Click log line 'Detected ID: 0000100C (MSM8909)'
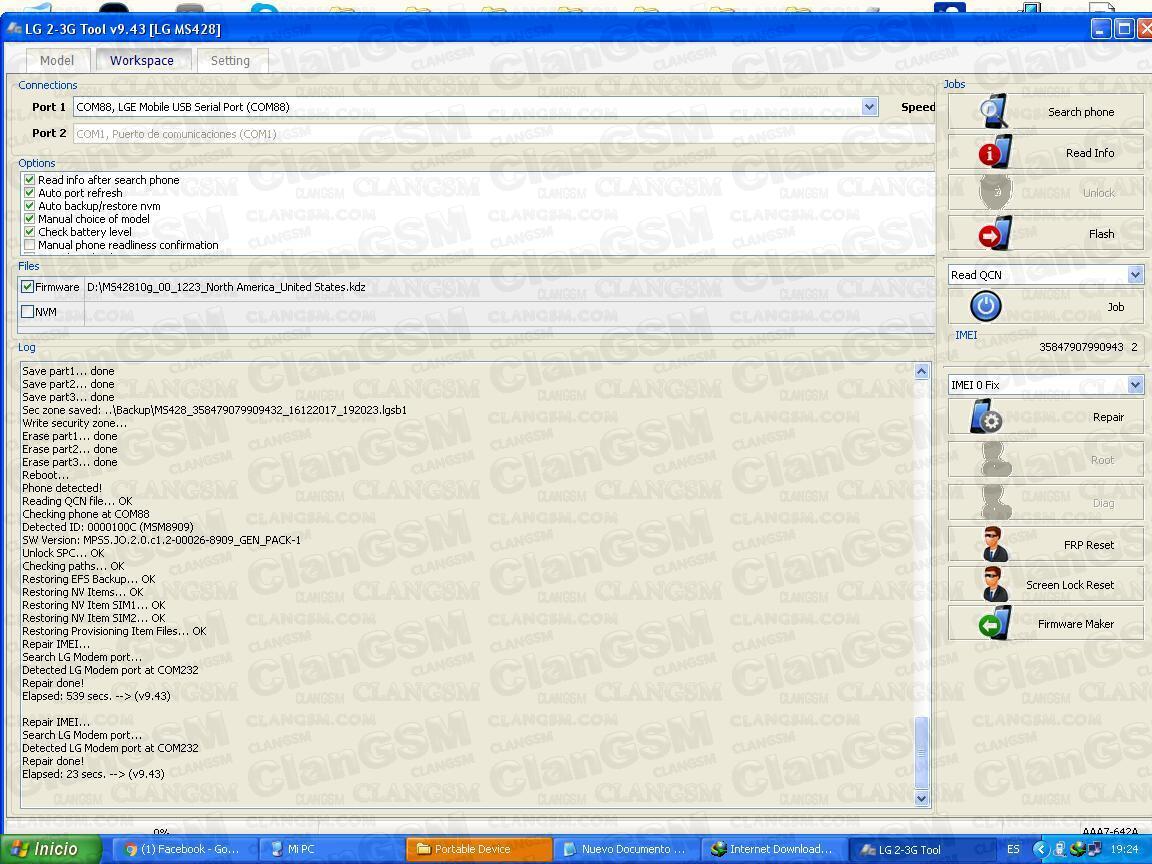The width and height of the screenshot is (1152, 864). coord(107,527)
